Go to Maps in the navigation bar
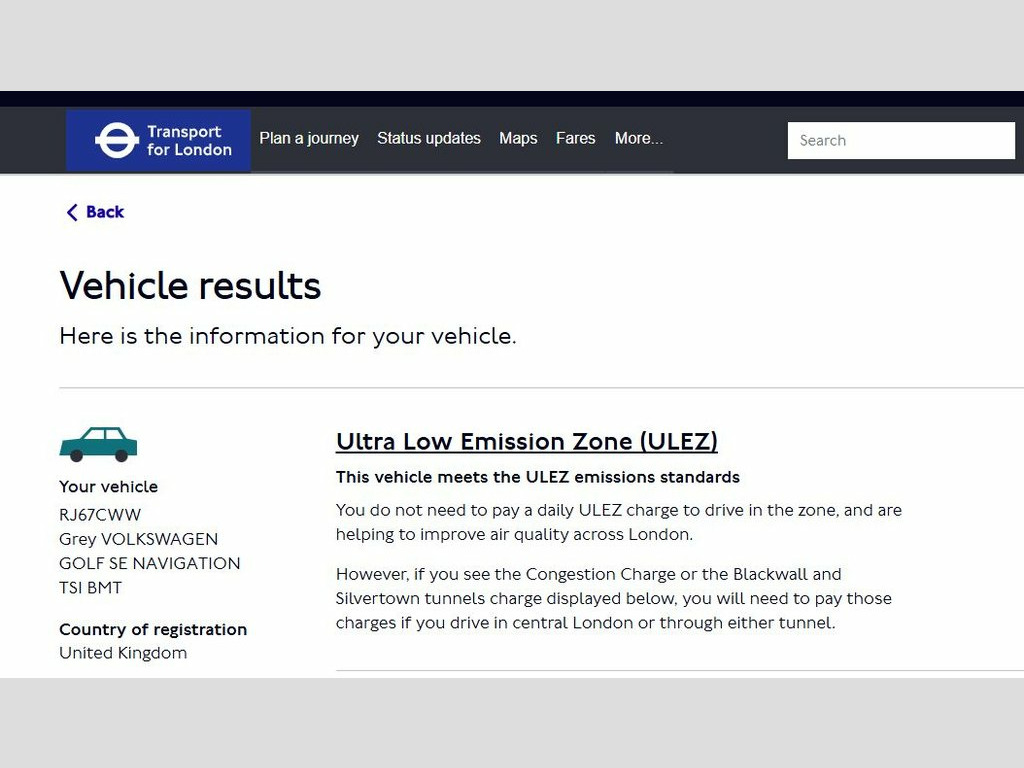Screen dimensions: 1024x768 point(518,139)
